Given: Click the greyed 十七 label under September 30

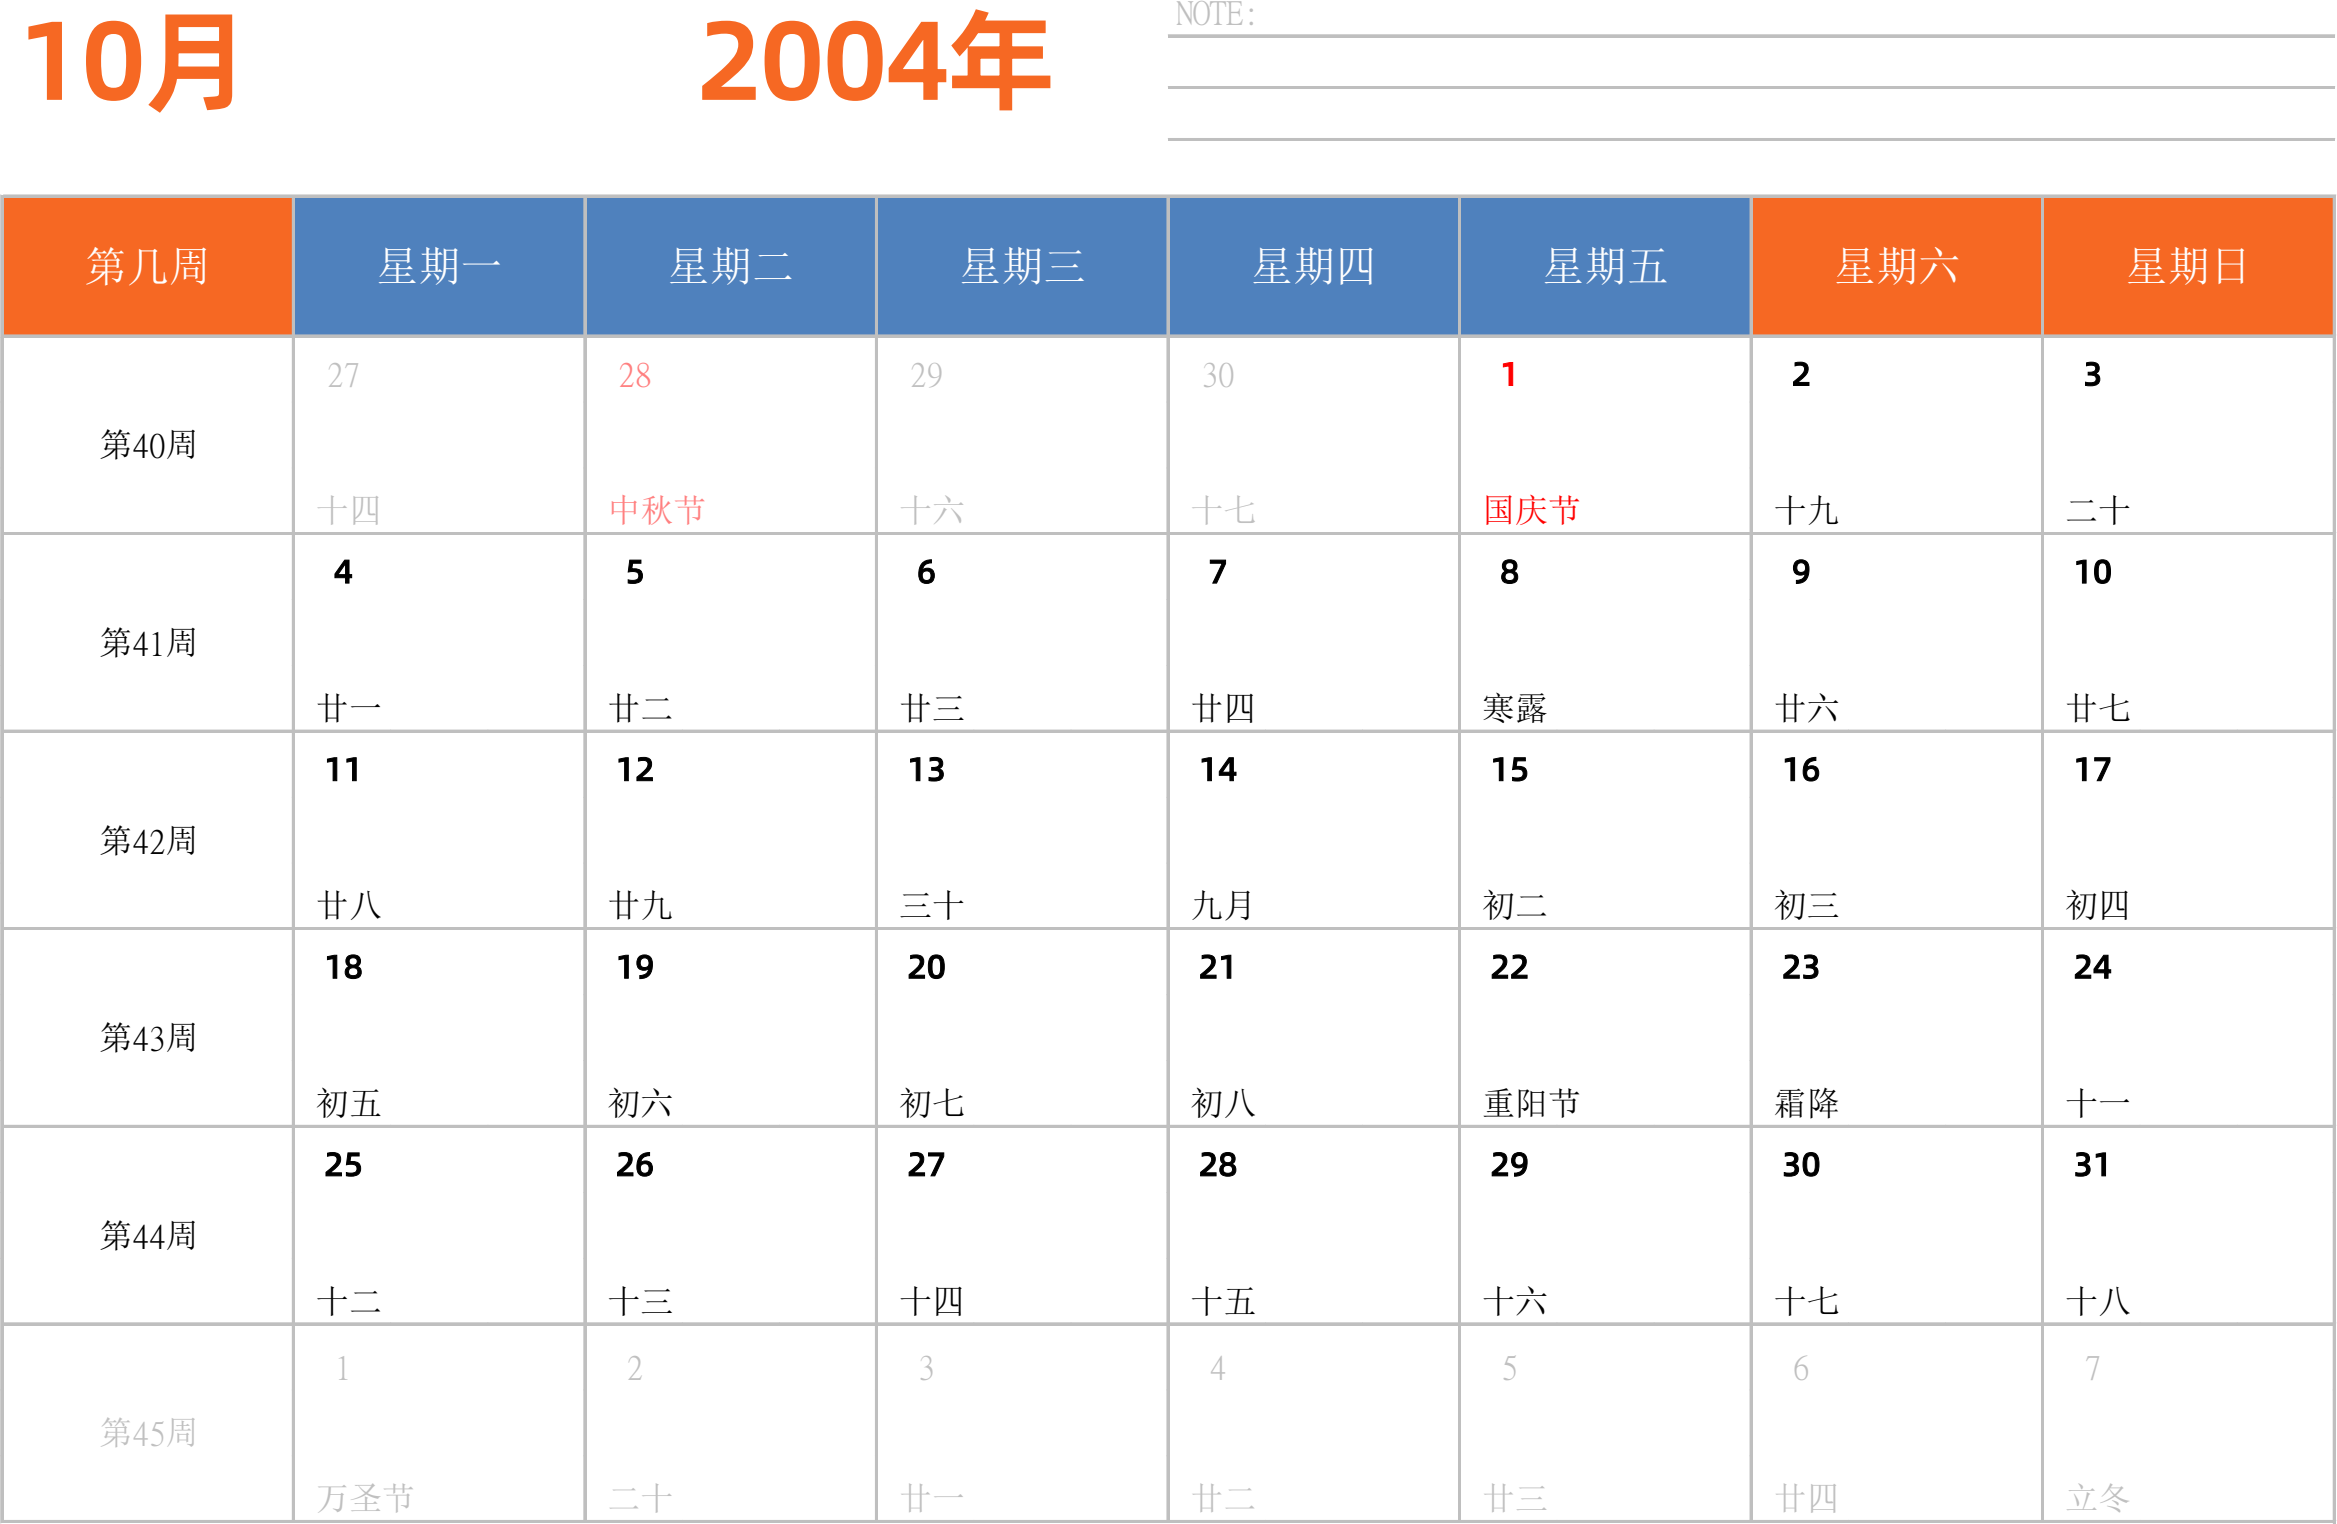Looking at the screenshot, I should [x=1223, y=510].
